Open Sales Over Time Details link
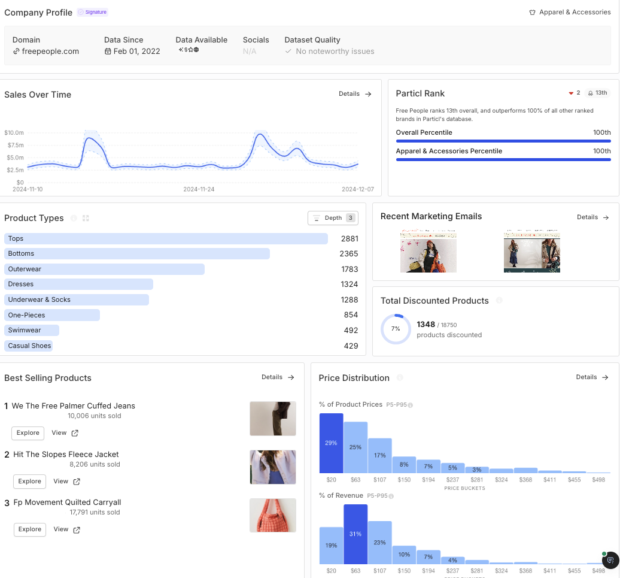This screenshot has width=620, height=578. 355,94
